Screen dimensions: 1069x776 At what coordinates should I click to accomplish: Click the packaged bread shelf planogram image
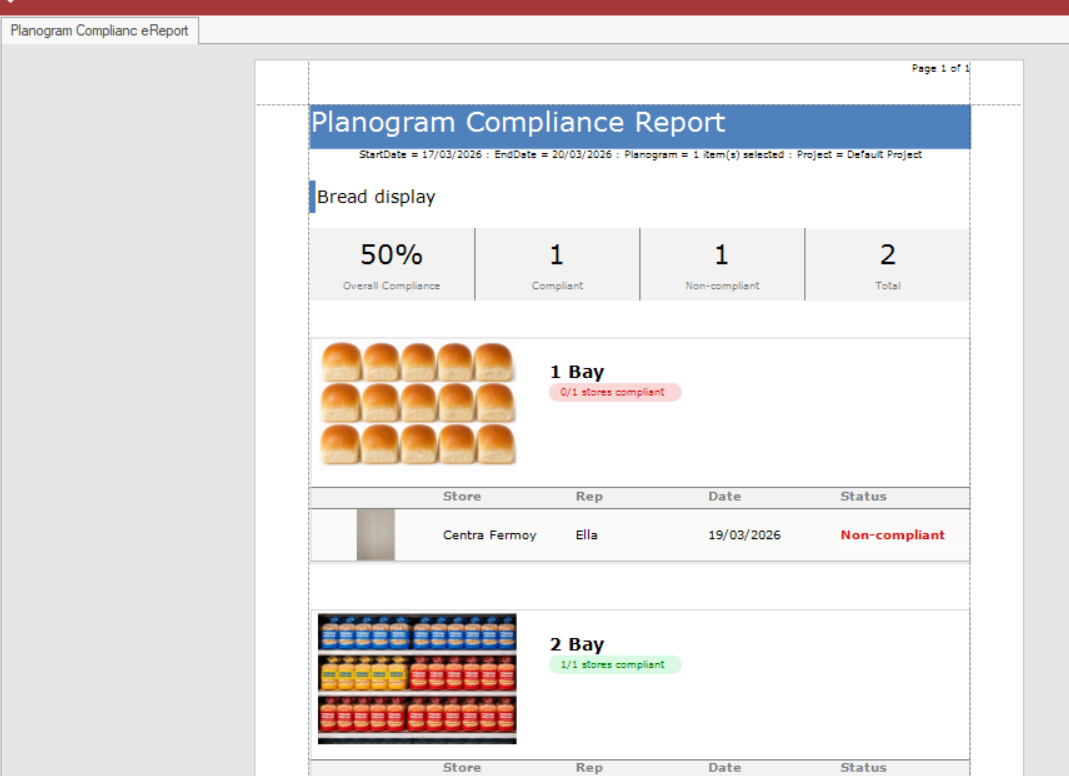point(417,678)
